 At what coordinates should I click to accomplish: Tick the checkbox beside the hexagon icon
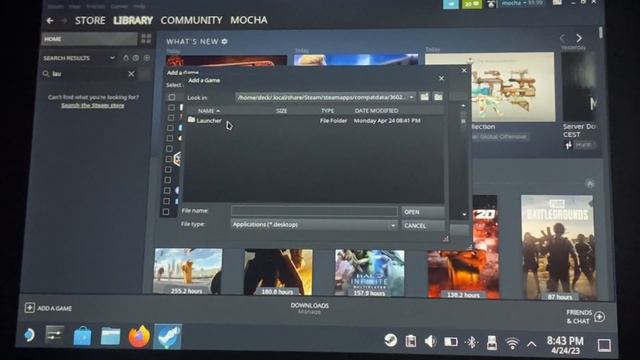click(x=169, y=159)
